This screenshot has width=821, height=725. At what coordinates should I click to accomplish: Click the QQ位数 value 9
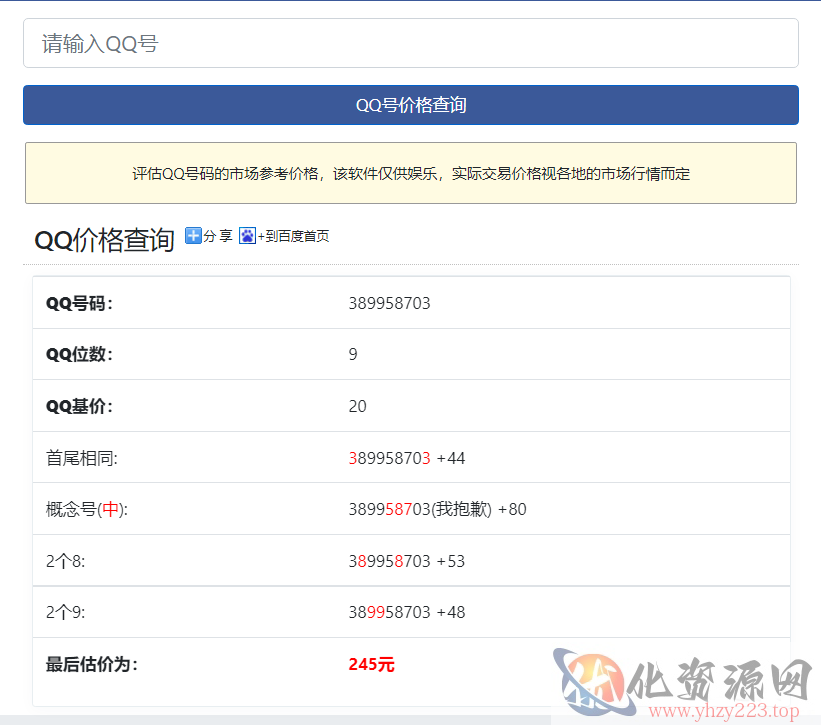point(353,354)
